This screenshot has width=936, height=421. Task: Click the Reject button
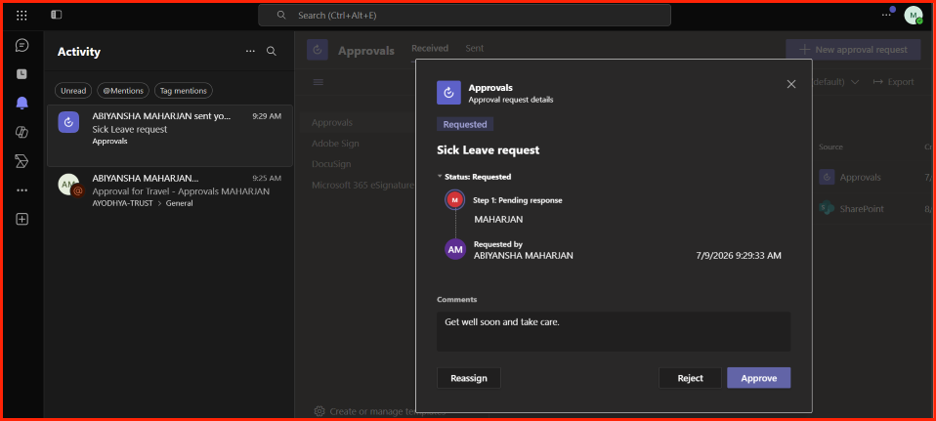(x=690, y=378)
